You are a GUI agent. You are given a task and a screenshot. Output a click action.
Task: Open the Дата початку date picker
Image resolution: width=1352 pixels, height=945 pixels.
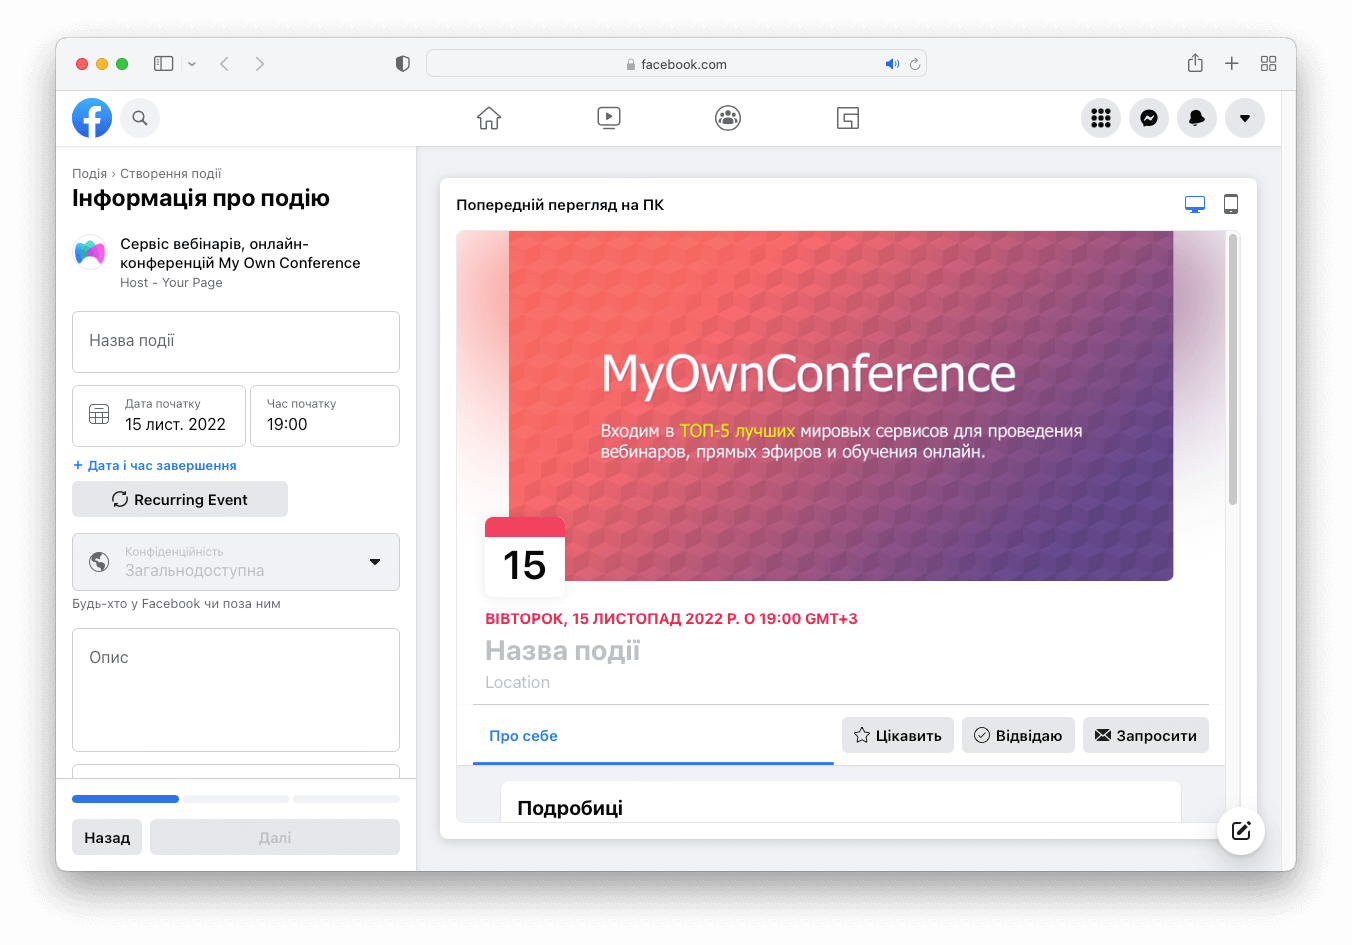[159, 416]
